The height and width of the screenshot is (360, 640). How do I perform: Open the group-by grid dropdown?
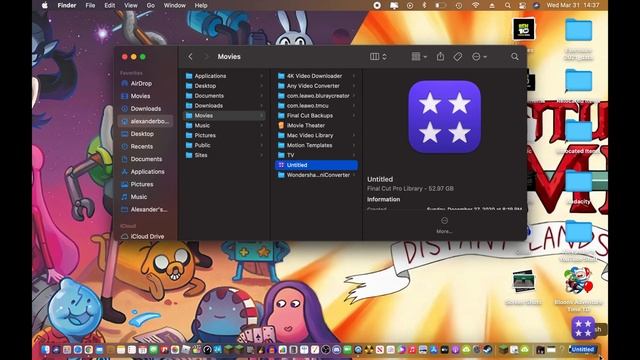(x=419, y=57)
